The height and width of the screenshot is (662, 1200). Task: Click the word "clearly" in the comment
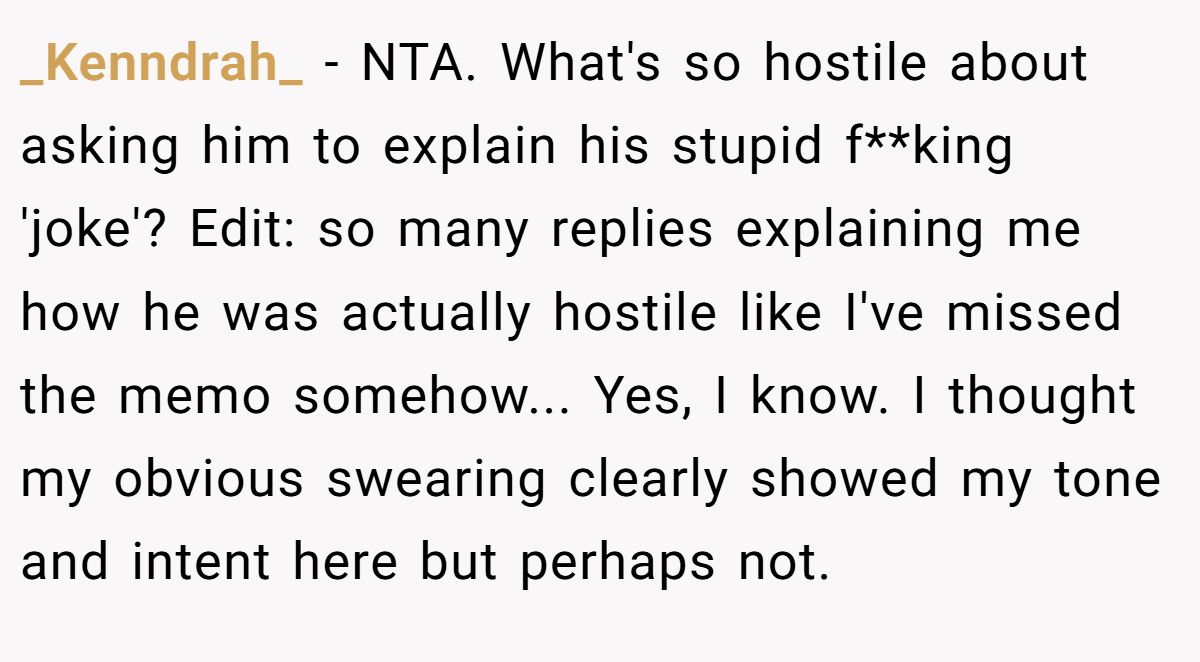point(649,480)
